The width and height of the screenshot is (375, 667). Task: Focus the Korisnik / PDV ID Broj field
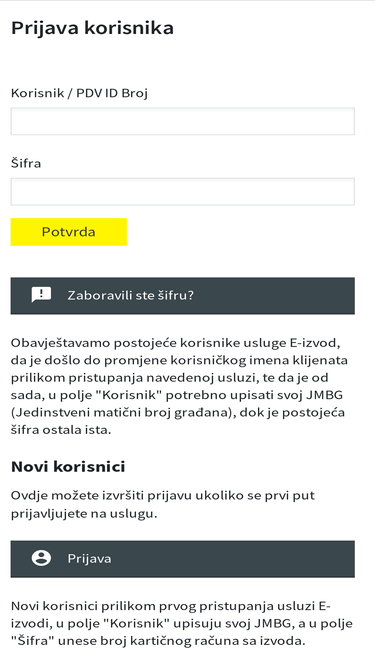point(182,121)
